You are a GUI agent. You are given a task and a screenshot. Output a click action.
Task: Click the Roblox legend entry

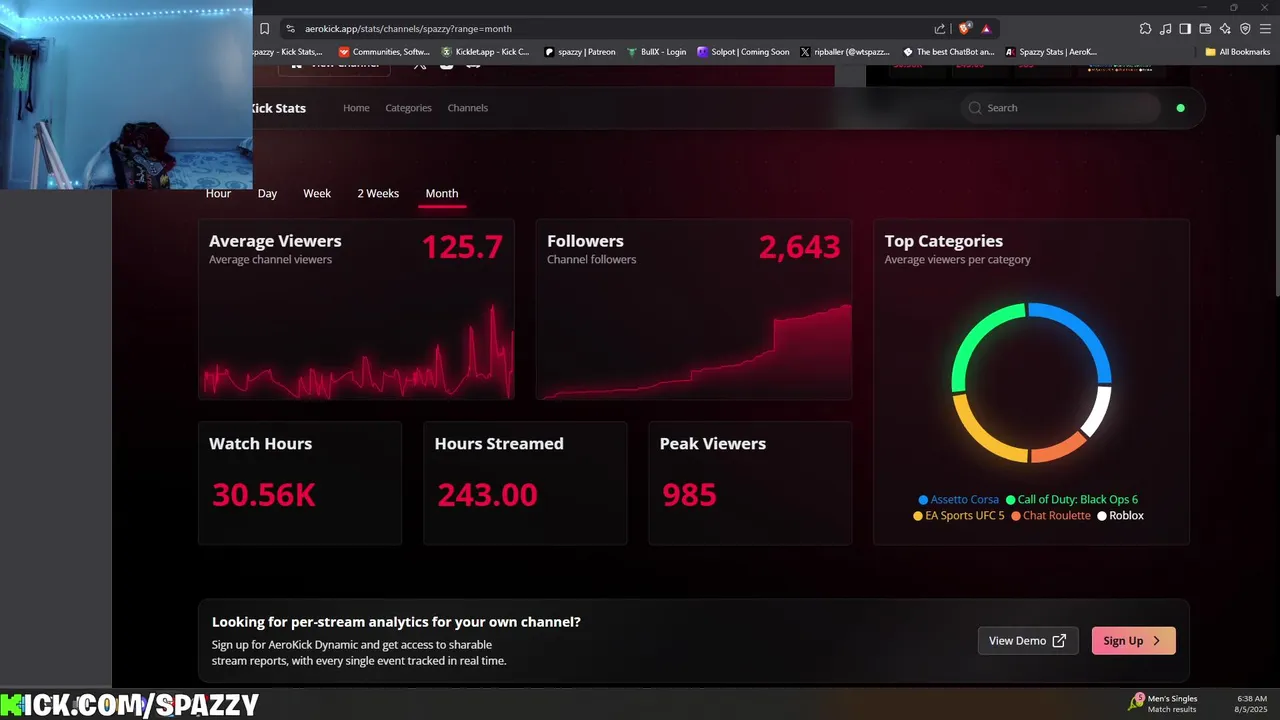click(1120, 516)
